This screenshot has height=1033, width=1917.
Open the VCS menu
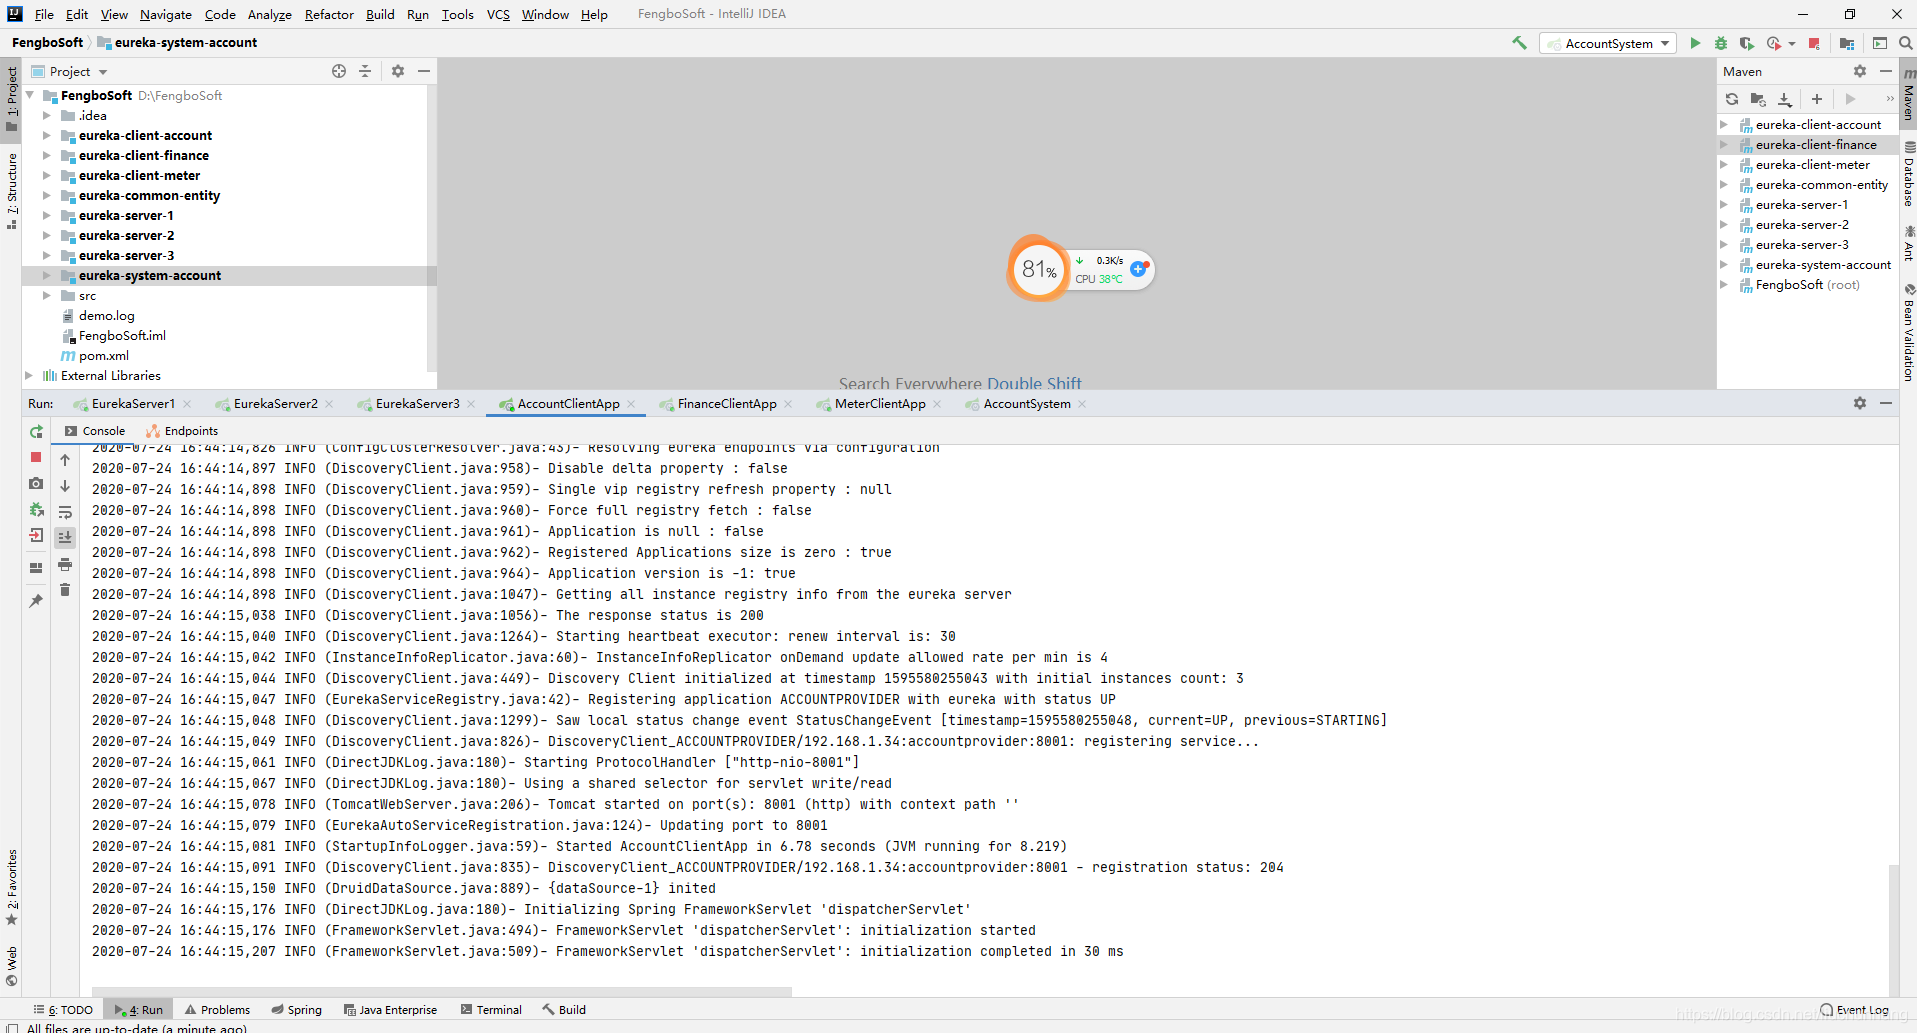(498, 14)
